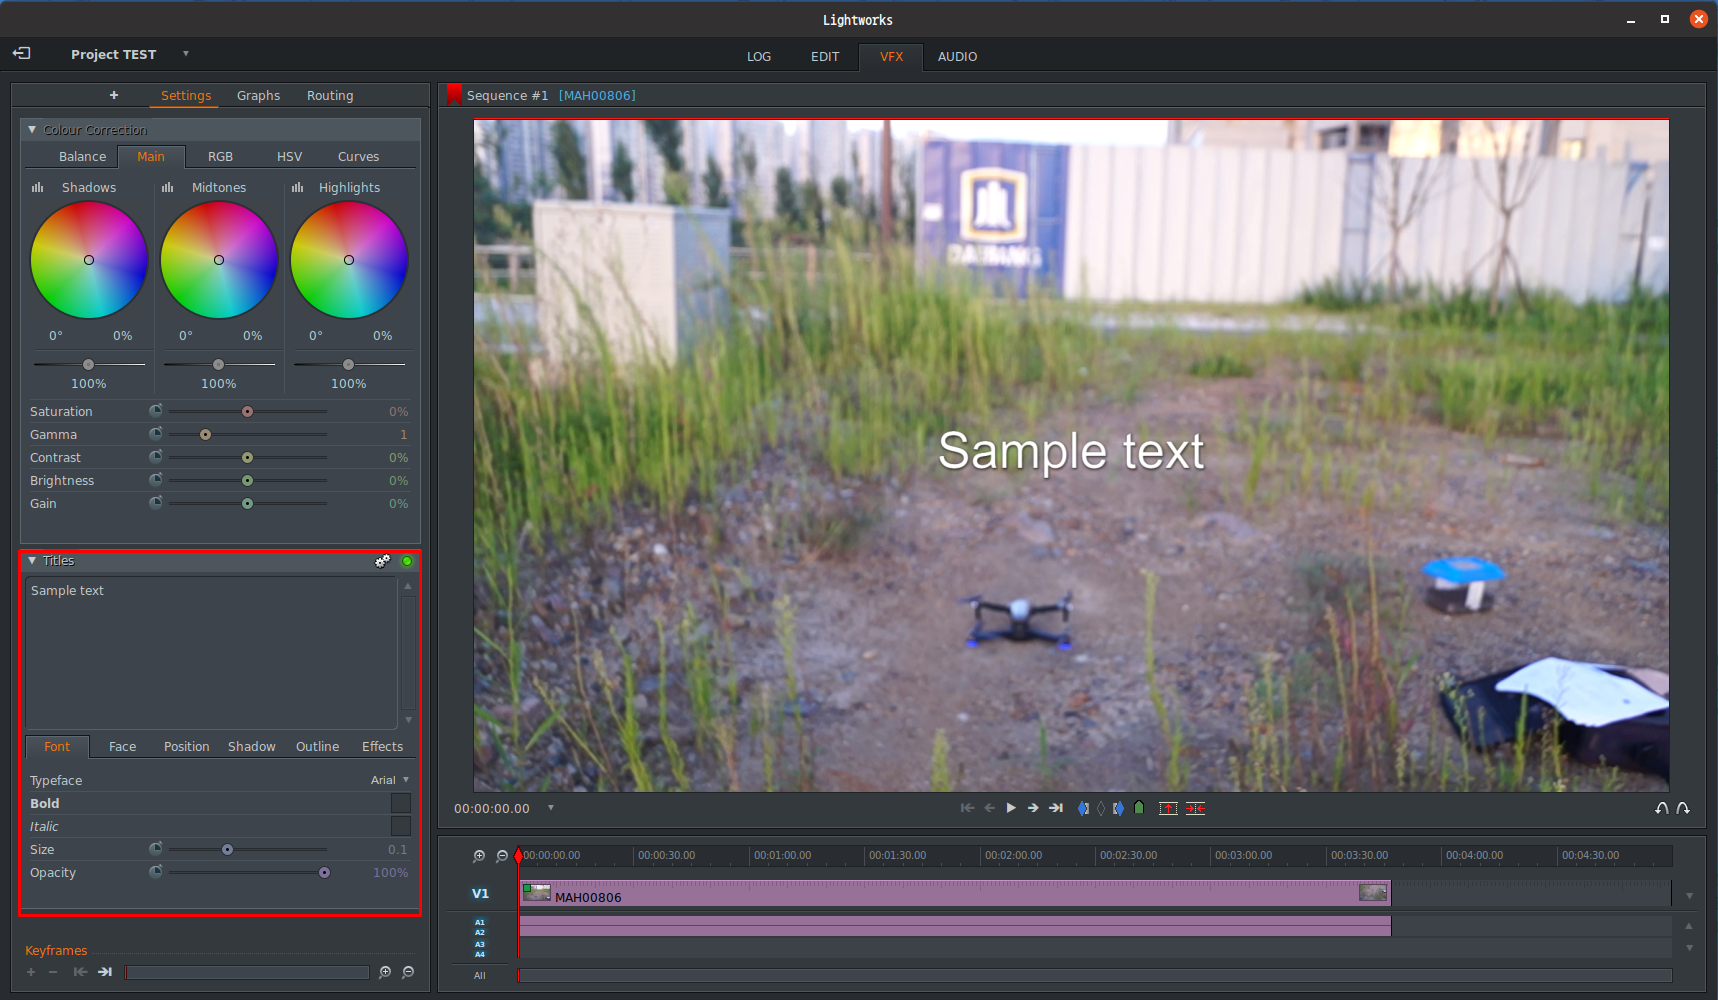Select the Balance colour tab

(x=82, y=157)
